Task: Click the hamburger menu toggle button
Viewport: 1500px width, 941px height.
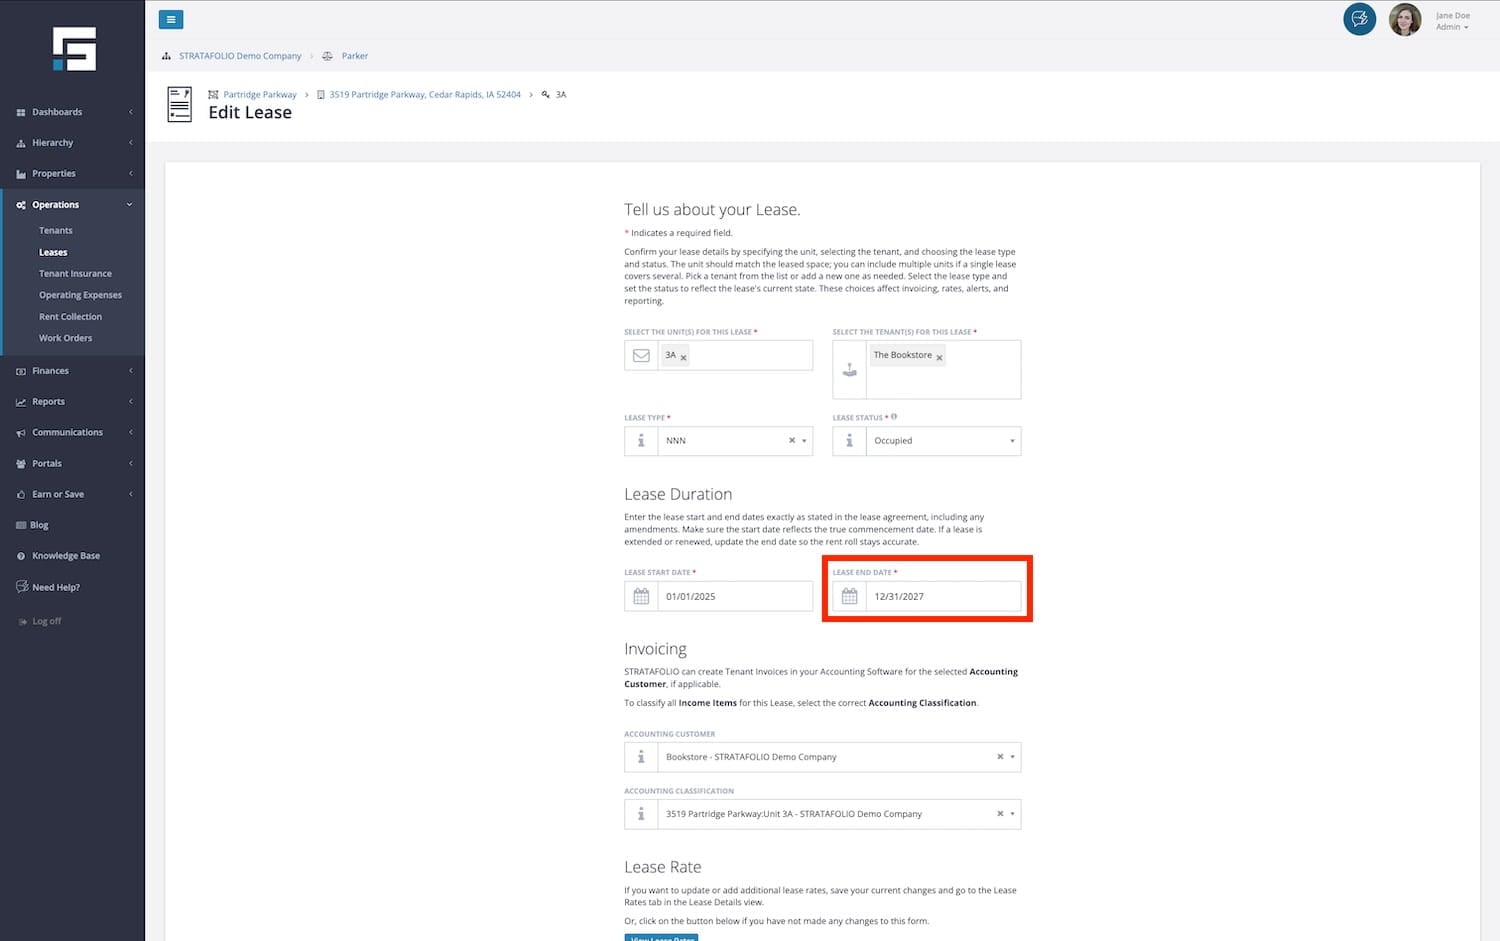Action: (171, 20)
